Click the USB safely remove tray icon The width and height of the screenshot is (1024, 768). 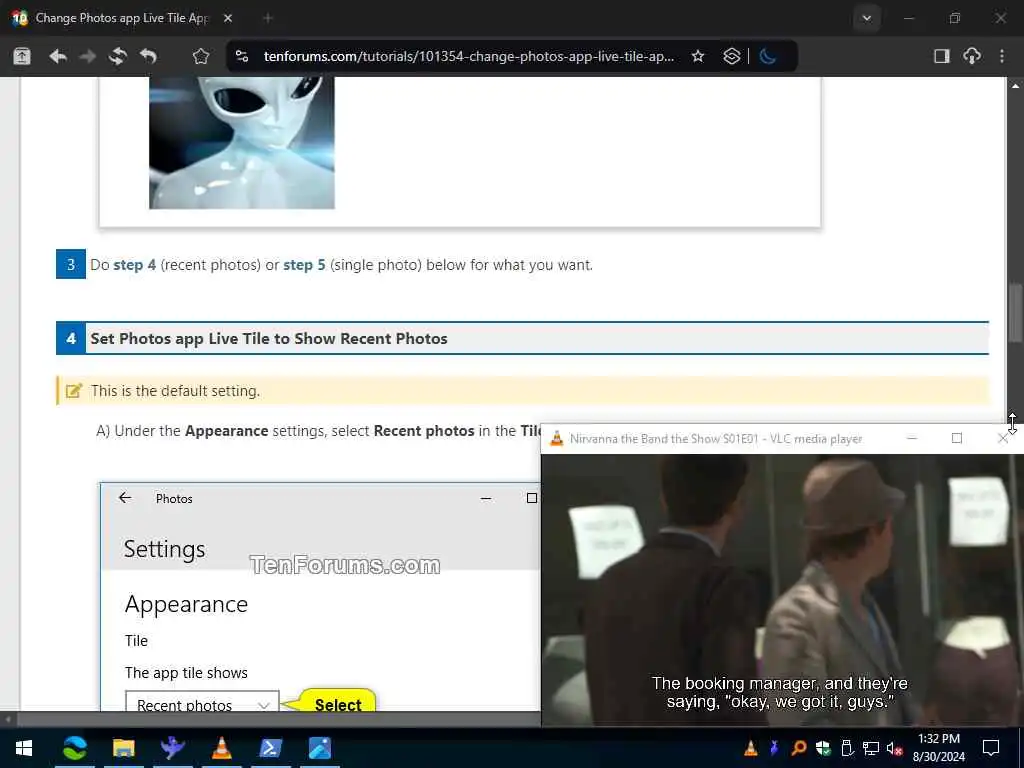[846, 748]
